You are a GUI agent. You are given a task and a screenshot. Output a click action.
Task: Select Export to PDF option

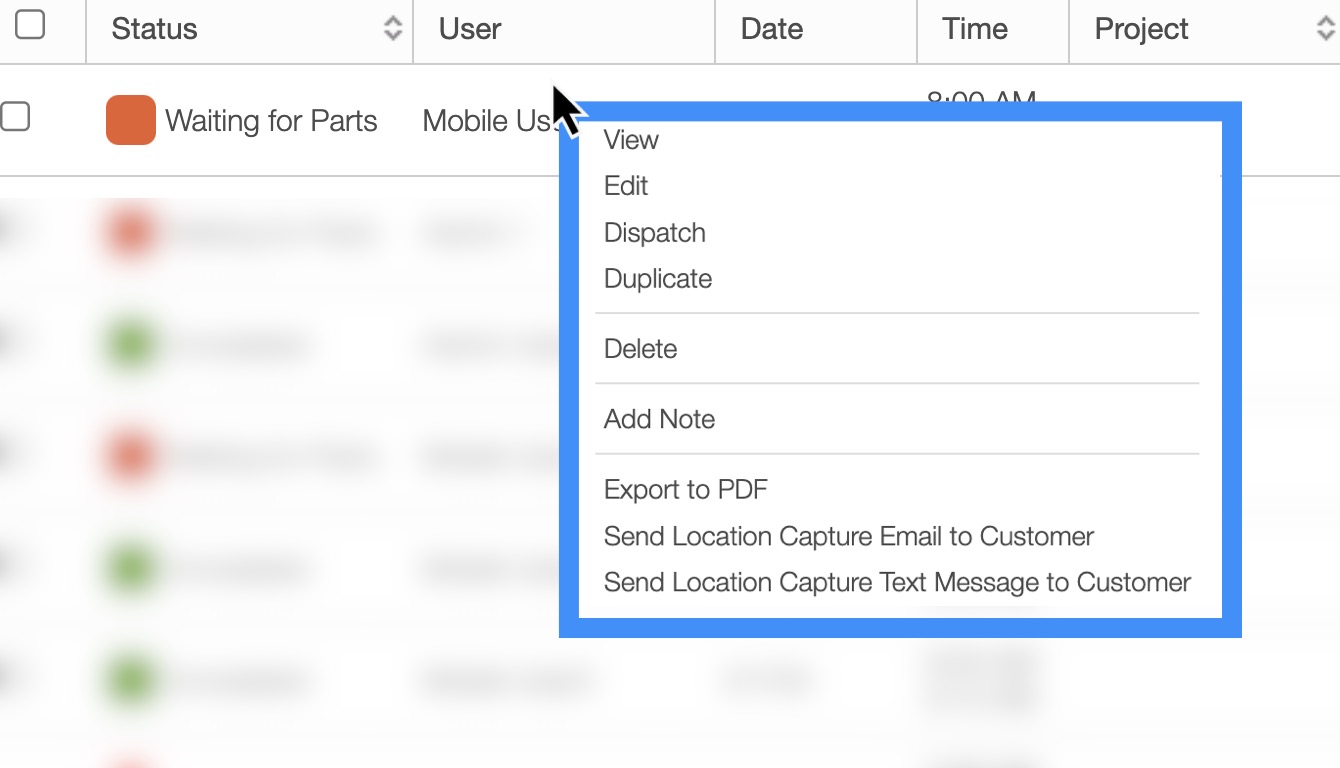pos(686,490)
